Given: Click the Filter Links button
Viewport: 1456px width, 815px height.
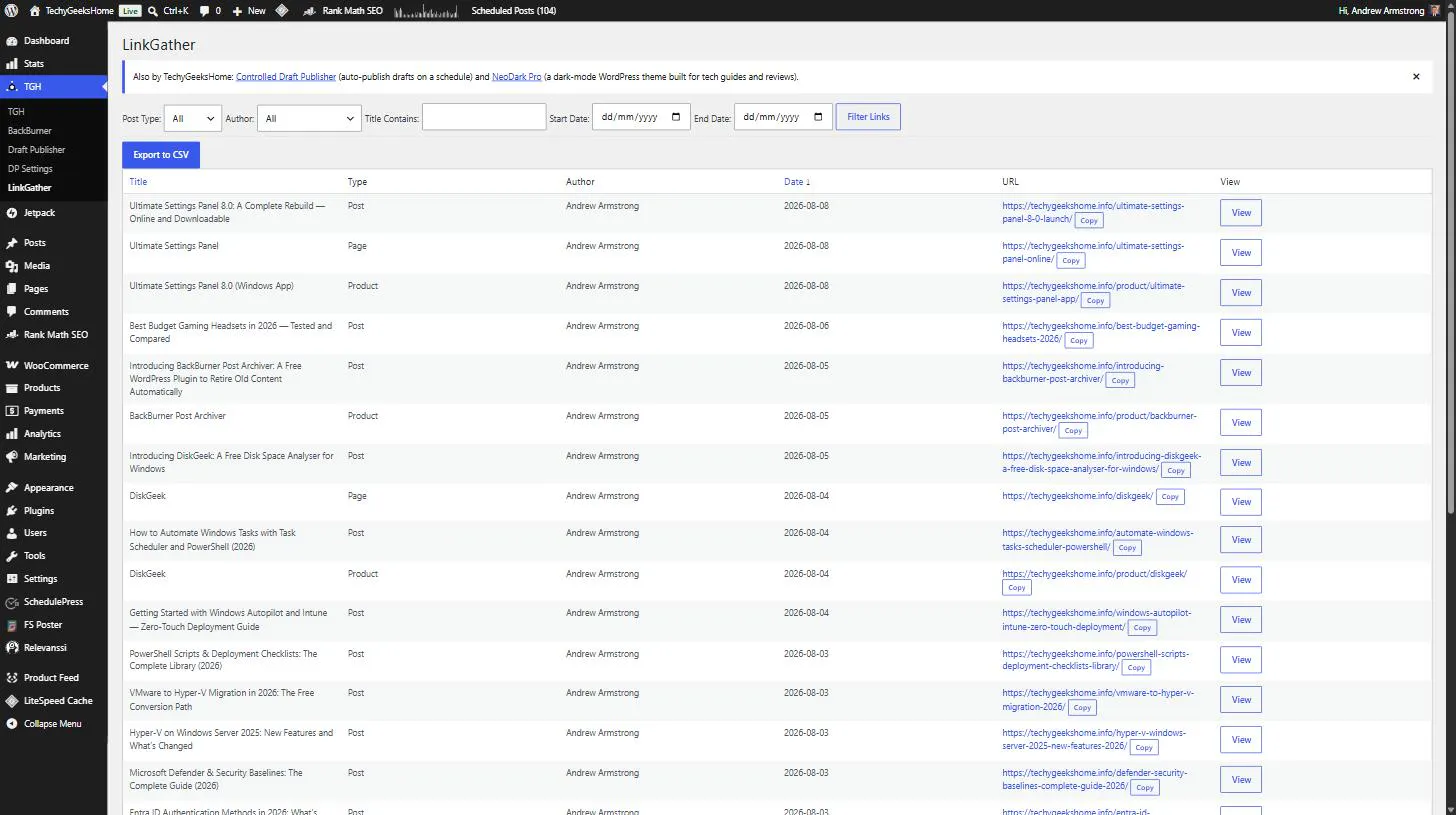Looking at the screenshot, I should pos(868,117).
